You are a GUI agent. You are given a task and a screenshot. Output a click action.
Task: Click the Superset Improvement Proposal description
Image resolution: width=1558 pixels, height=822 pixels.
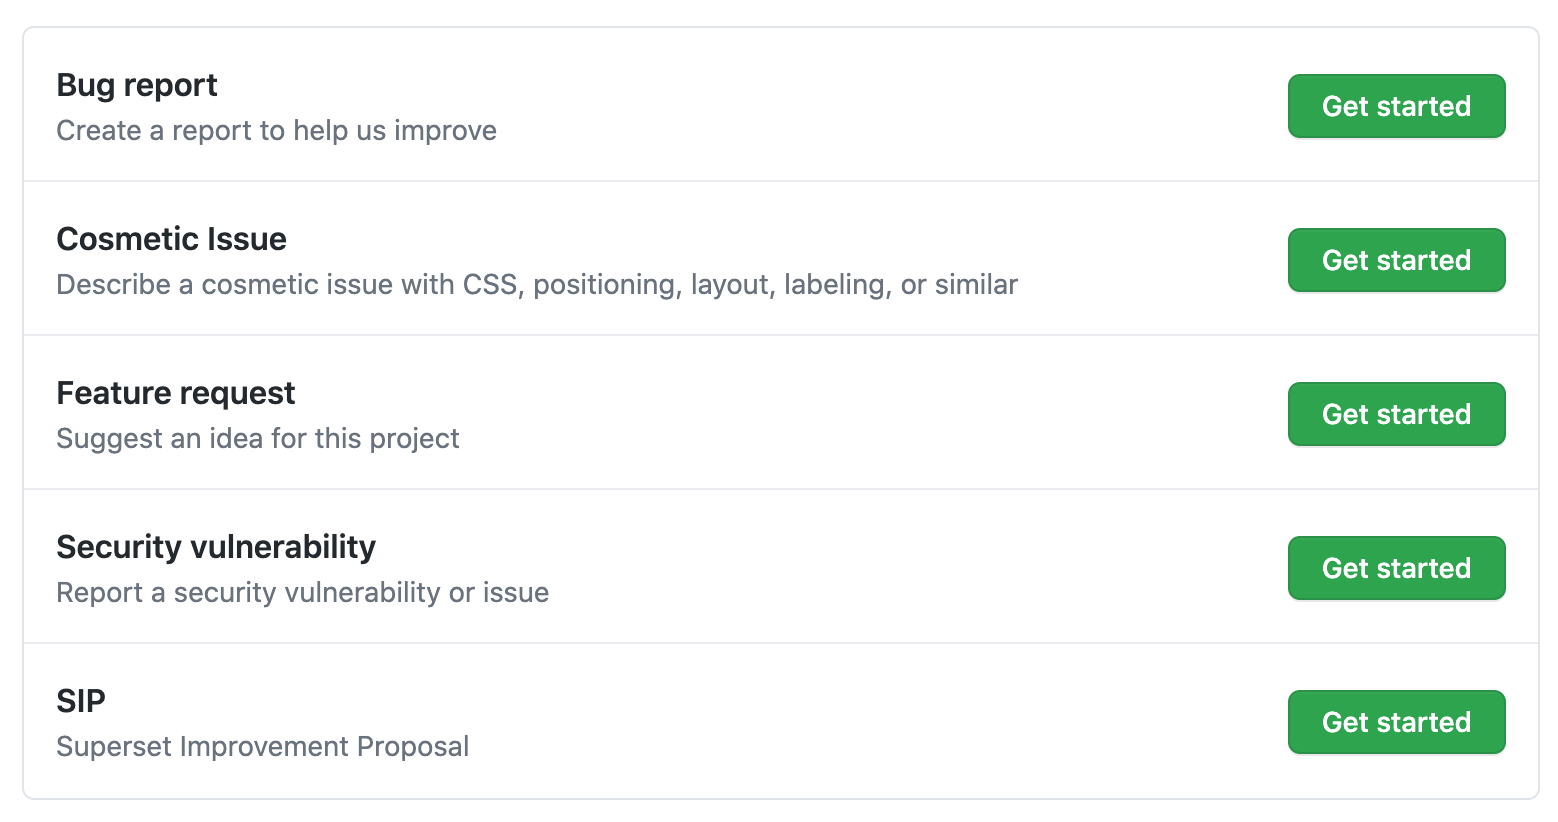(262, 747)
